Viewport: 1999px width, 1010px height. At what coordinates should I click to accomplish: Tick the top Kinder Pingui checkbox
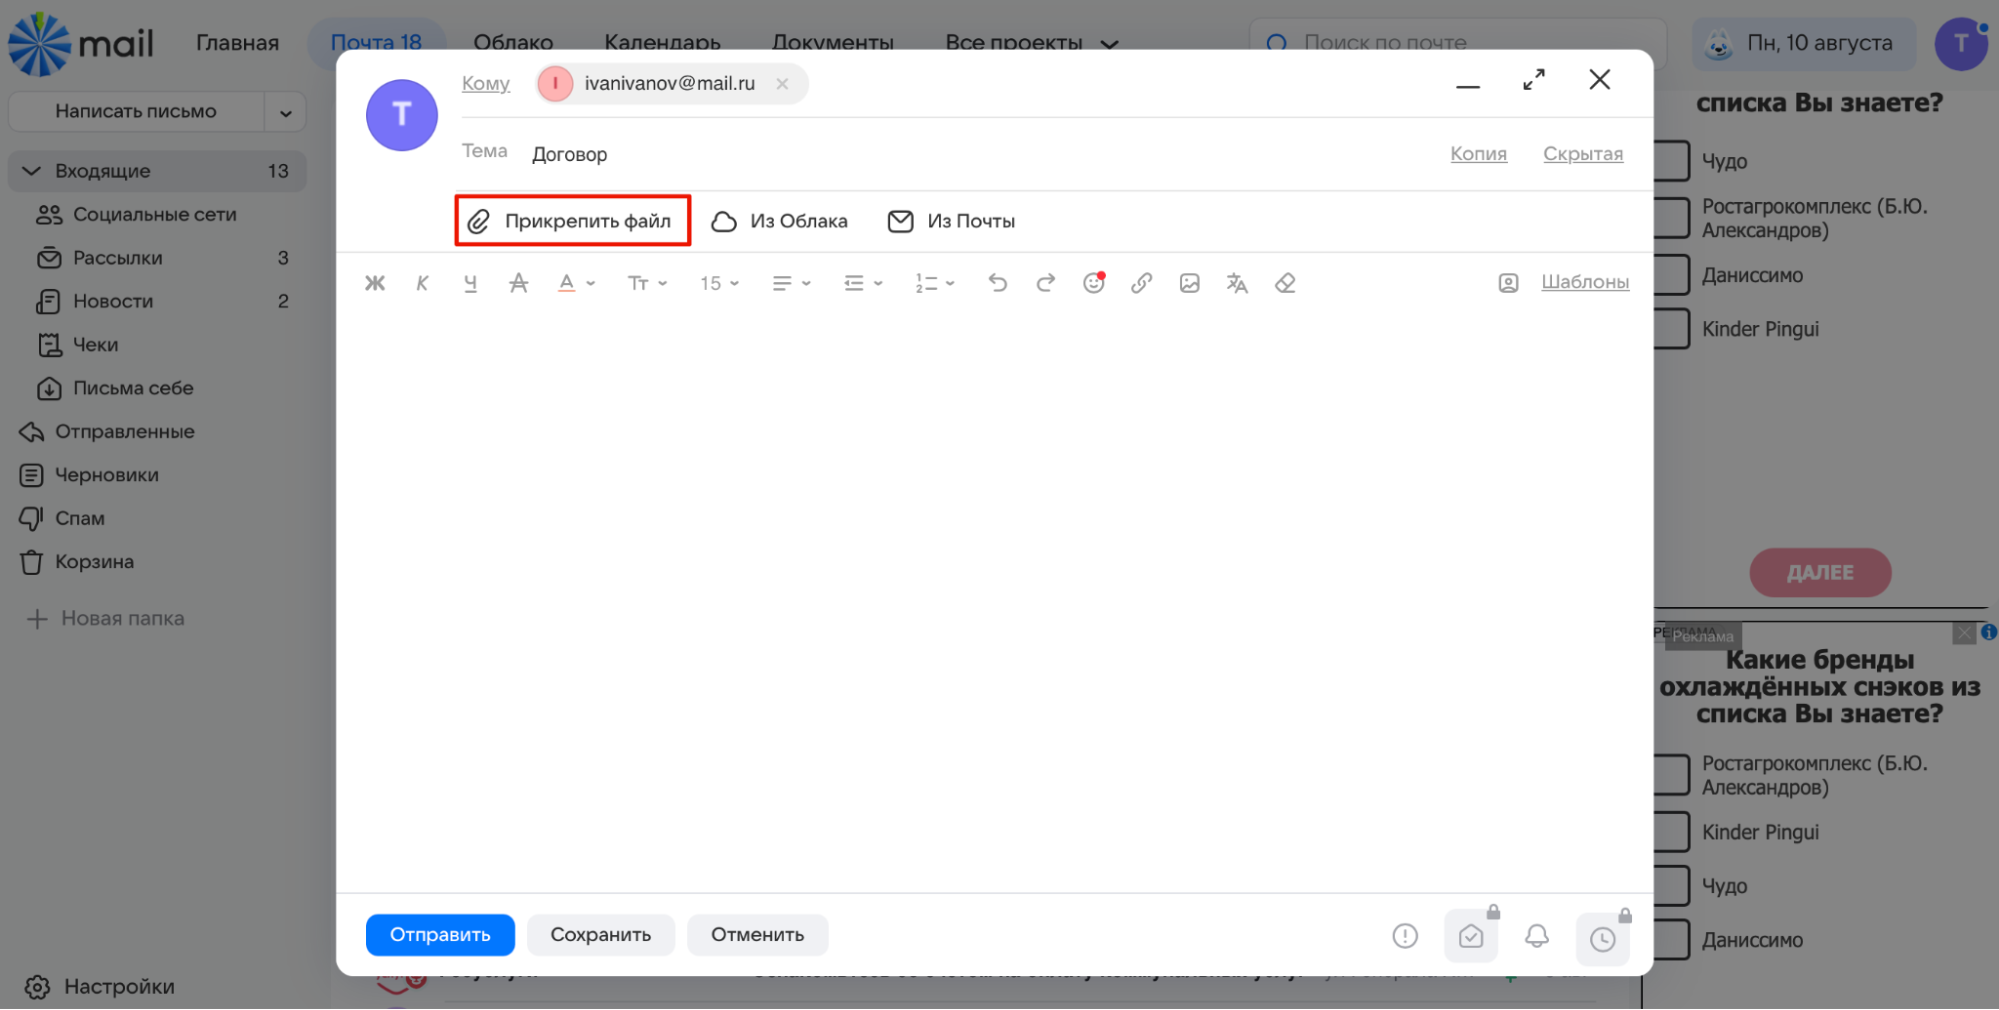[x=1671, y=329]
